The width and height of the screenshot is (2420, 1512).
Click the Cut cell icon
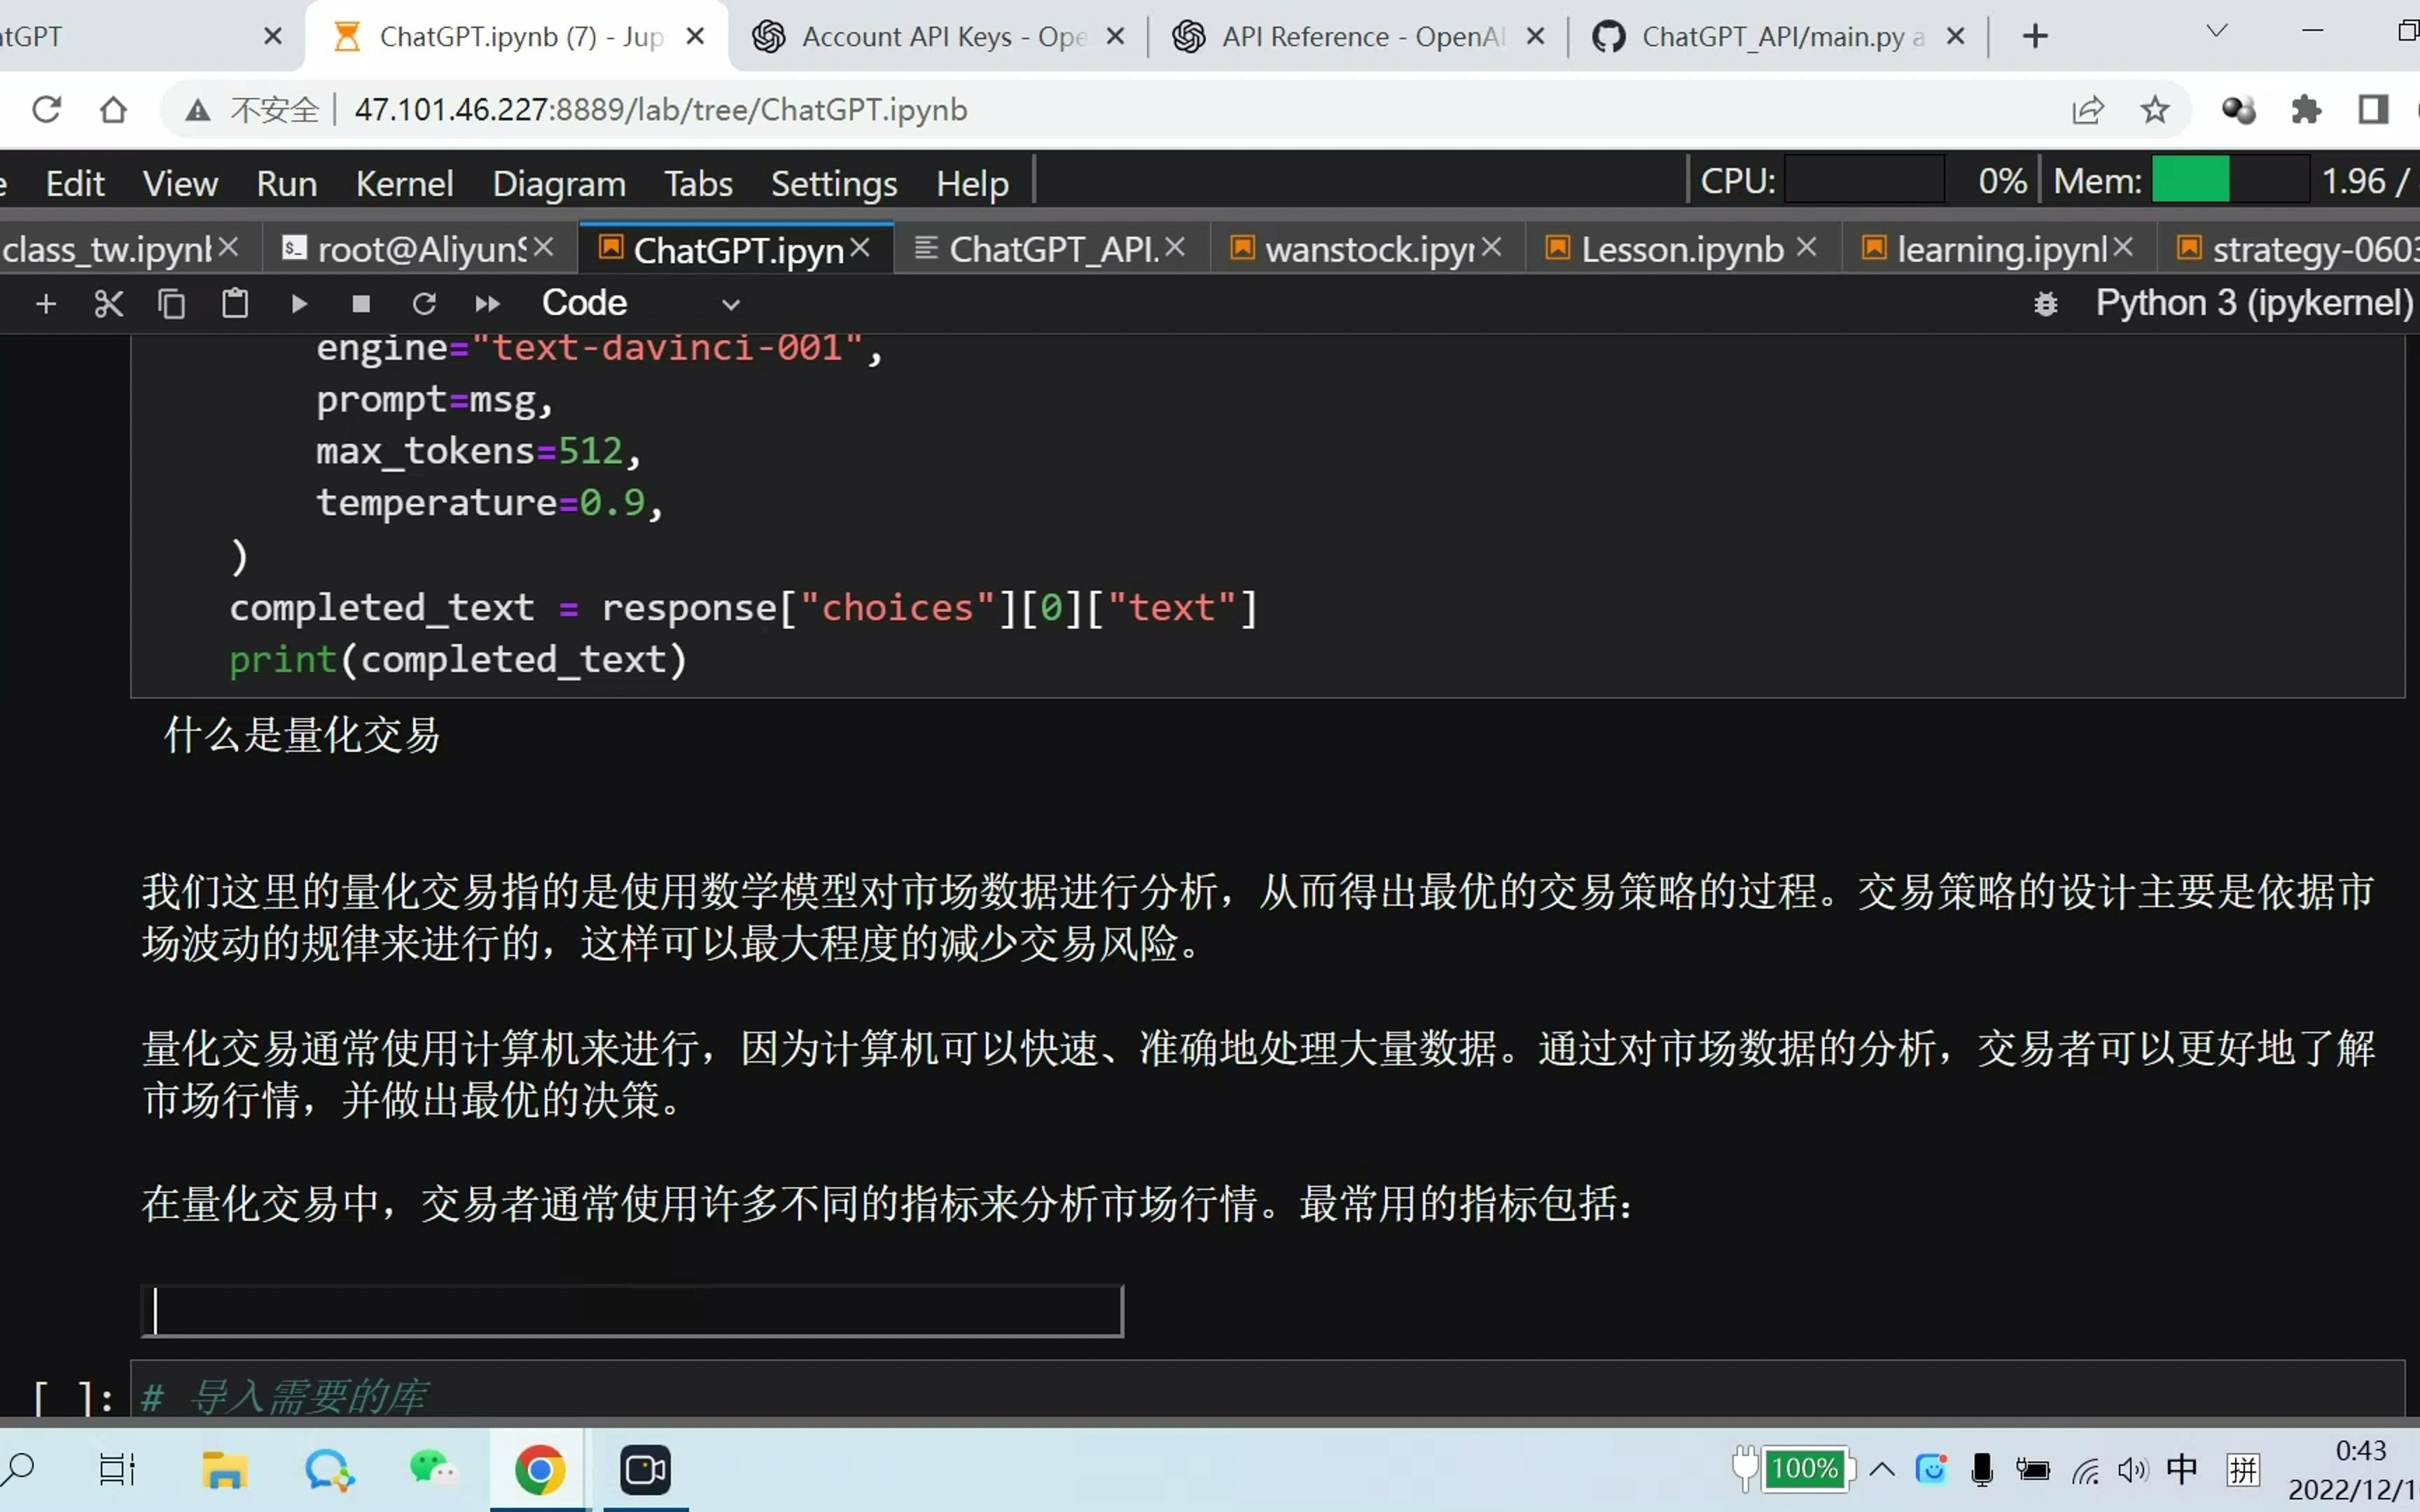[108, 303]
